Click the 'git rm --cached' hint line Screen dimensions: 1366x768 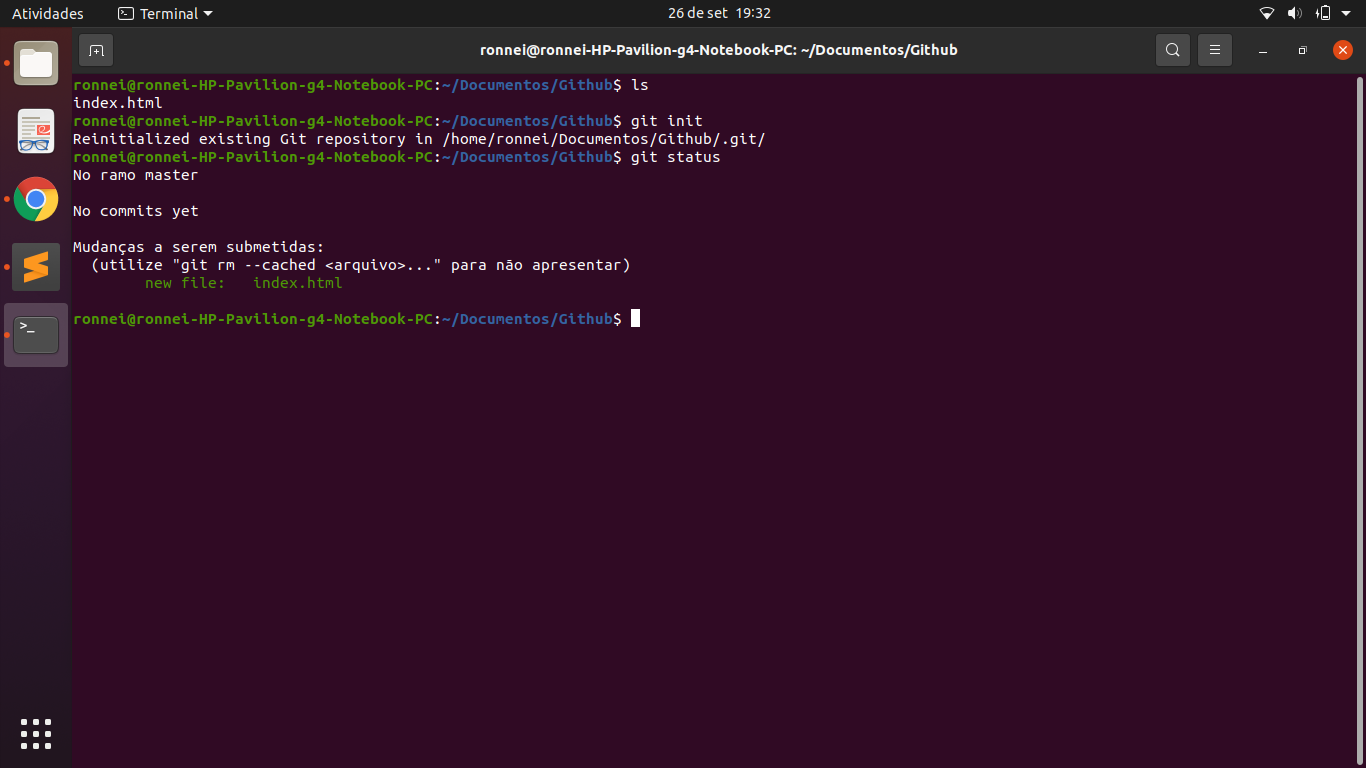pos(361,265)
